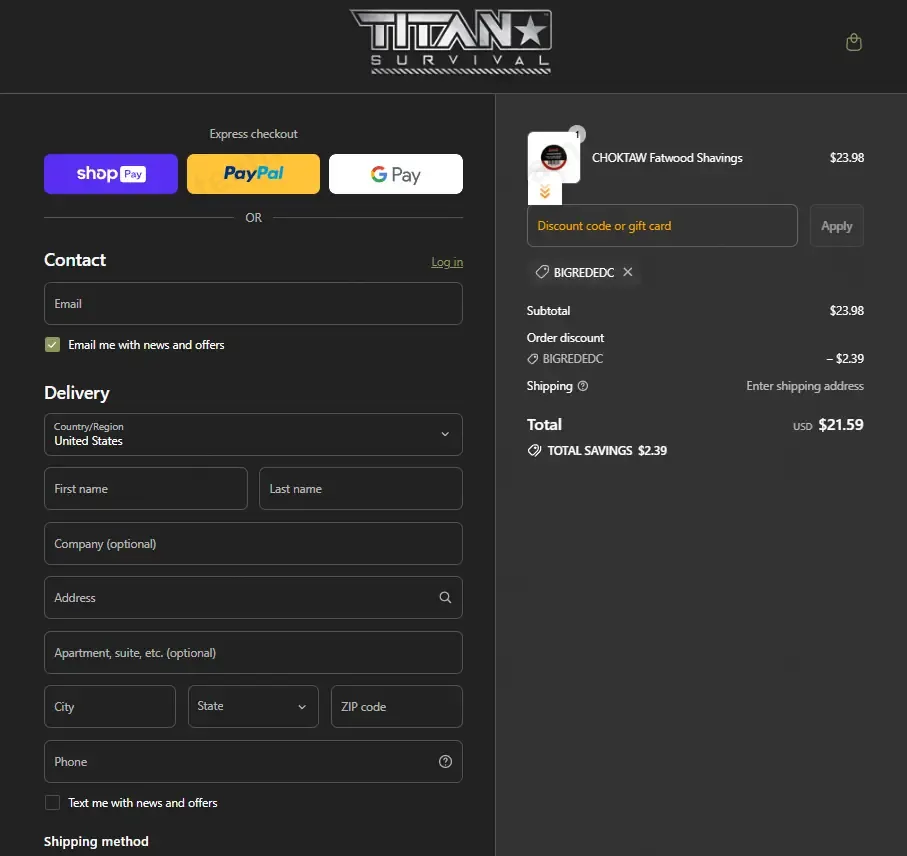Pay with Shop Pay express button
This screenshot has height=856, width=907.
coord(111,174)
